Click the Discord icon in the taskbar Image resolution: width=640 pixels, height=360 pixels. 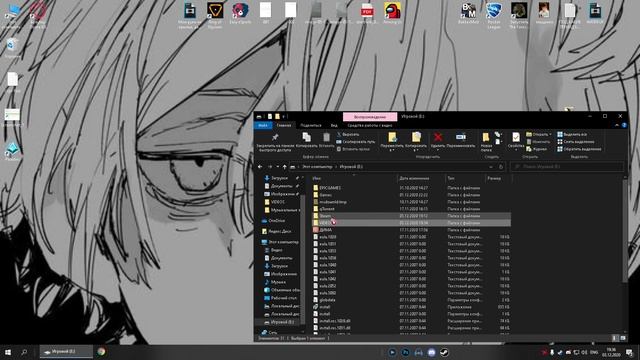coord(431,352)
